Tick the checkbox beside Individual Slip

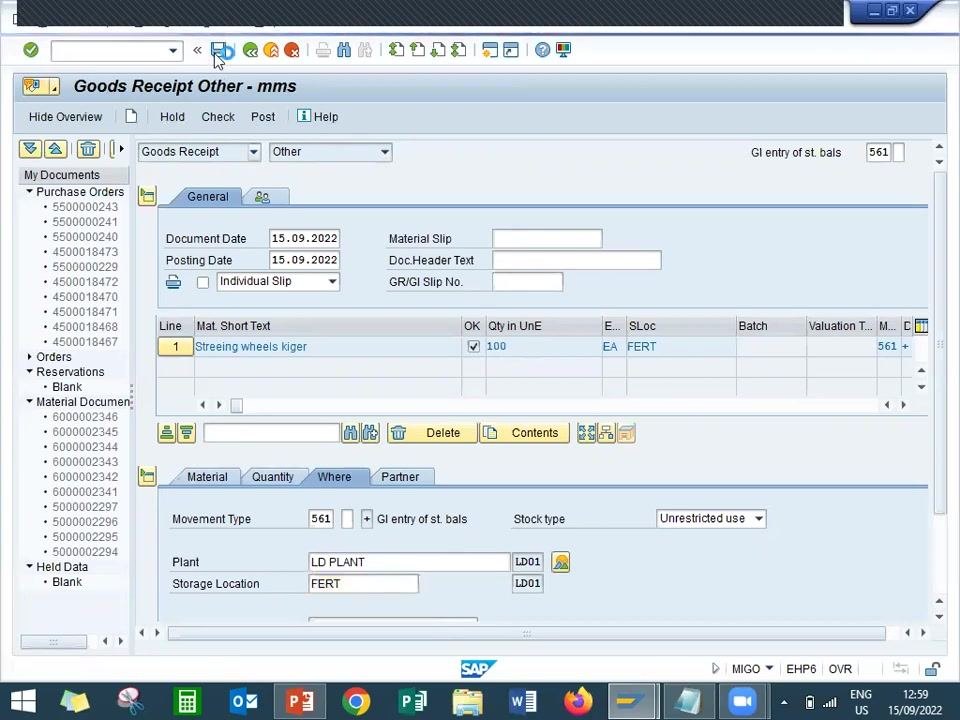203,282
